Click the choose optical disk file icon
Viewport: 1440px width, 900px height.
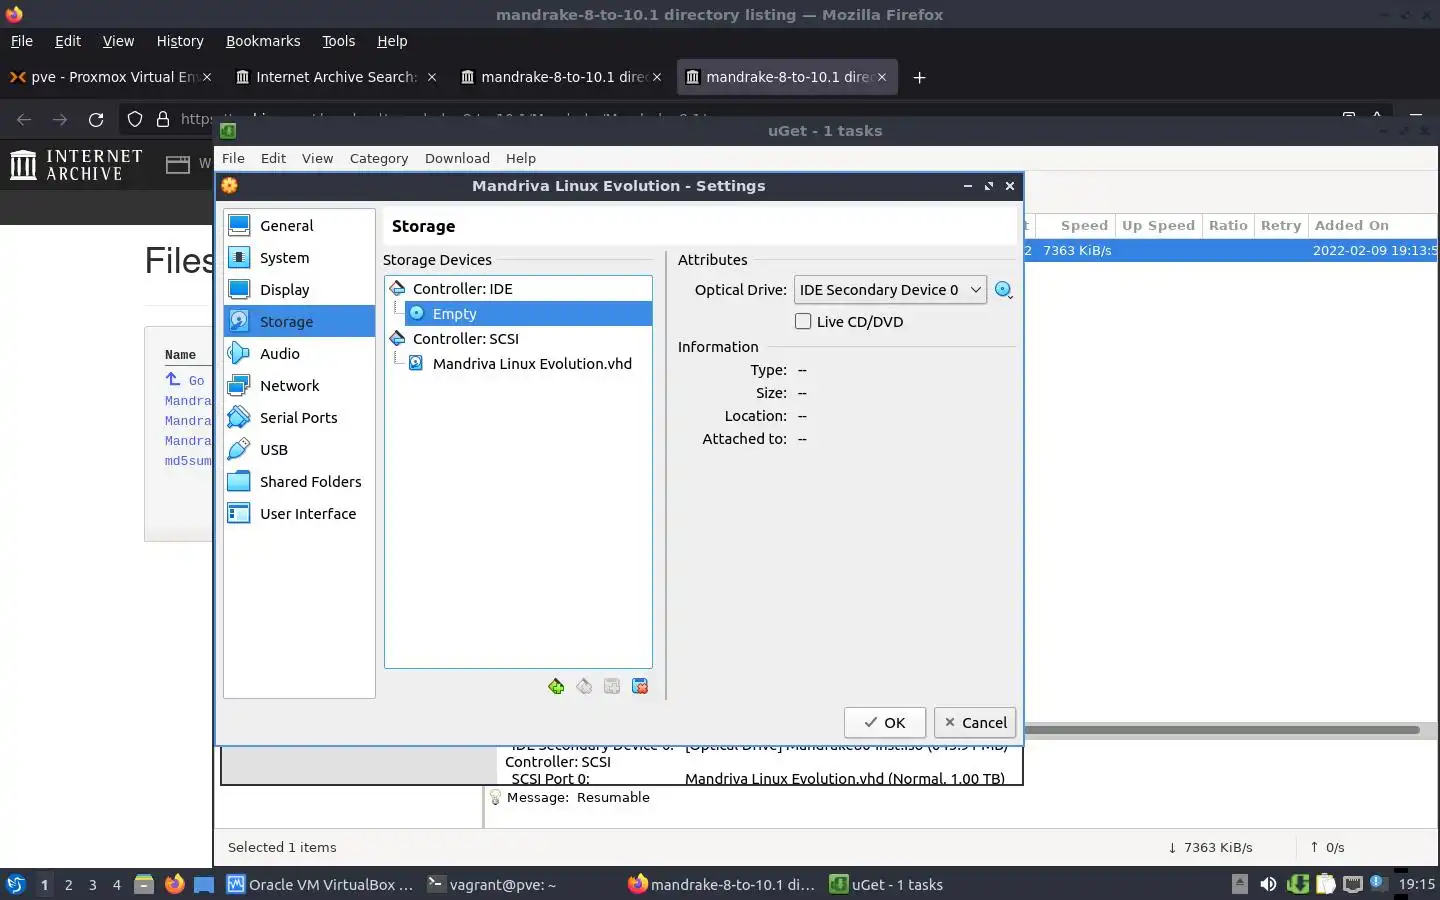(x=1004, y=290)
